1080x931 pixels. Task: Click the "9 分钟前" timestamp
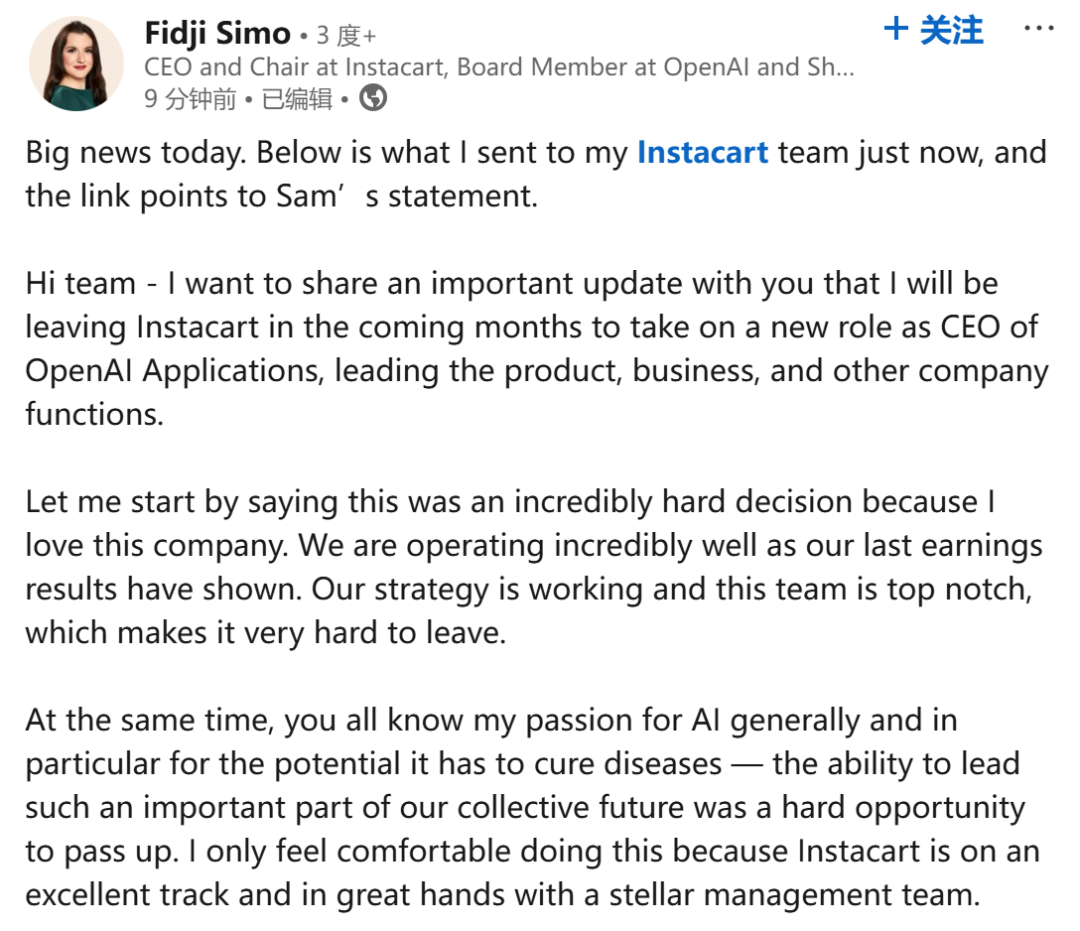pos(189,99)
